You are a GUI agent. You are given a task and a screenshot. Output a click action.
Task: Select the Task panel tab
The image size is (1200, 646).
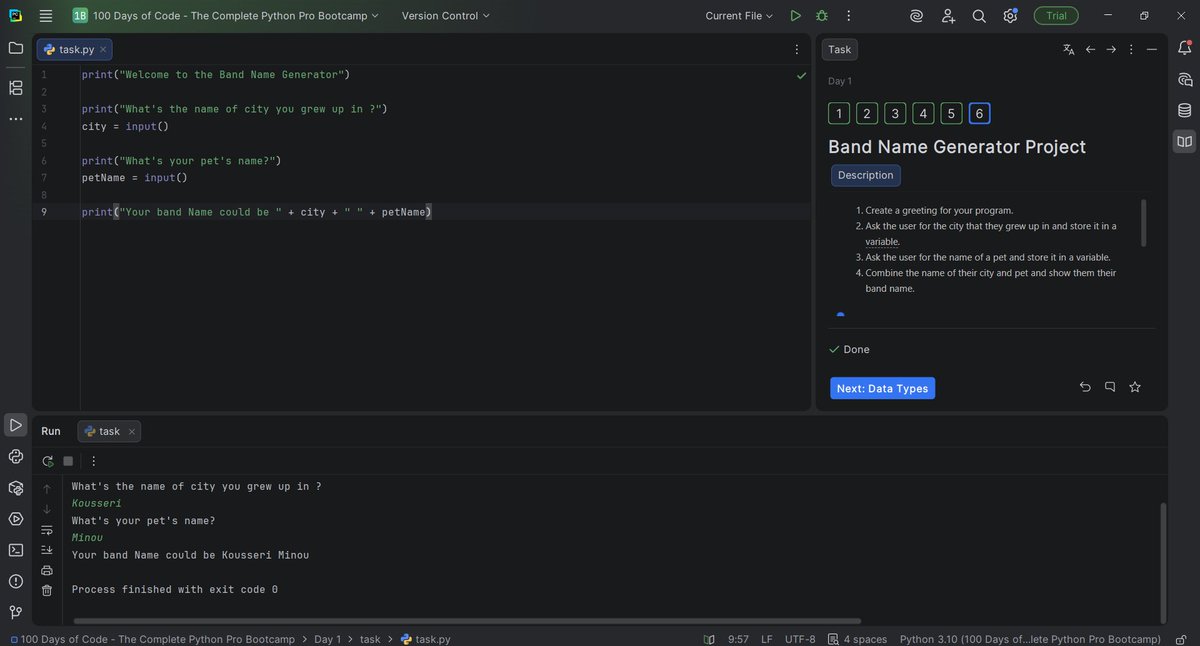coord(840,49)
